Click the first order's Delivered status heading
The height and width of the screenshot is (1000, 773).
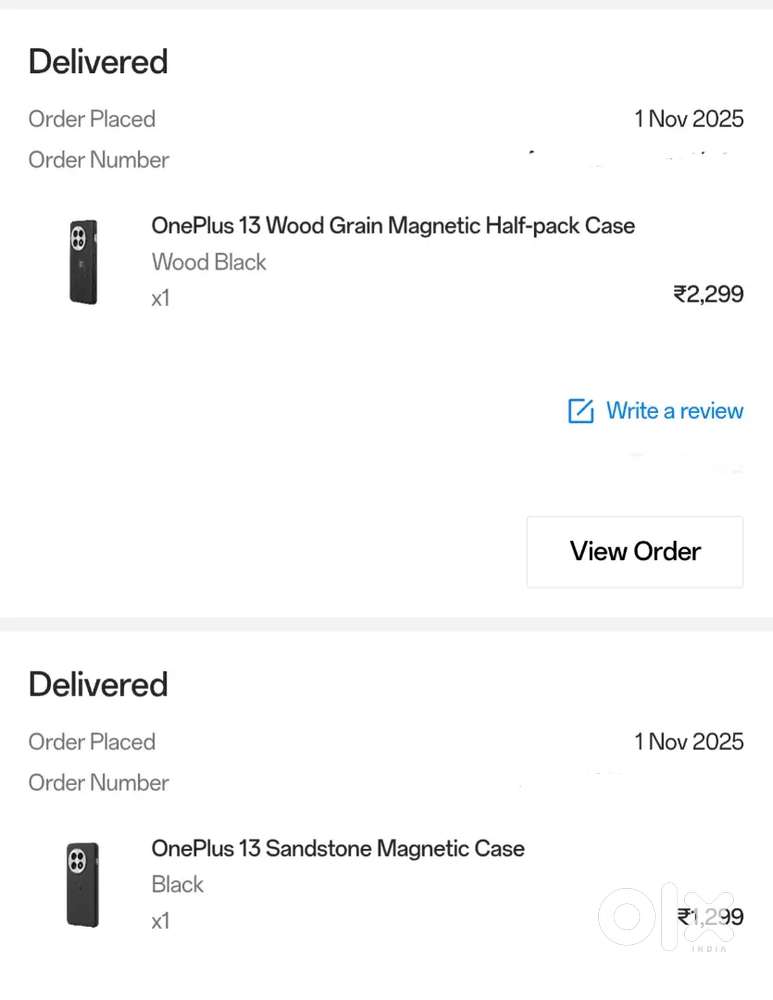point(97,61)
